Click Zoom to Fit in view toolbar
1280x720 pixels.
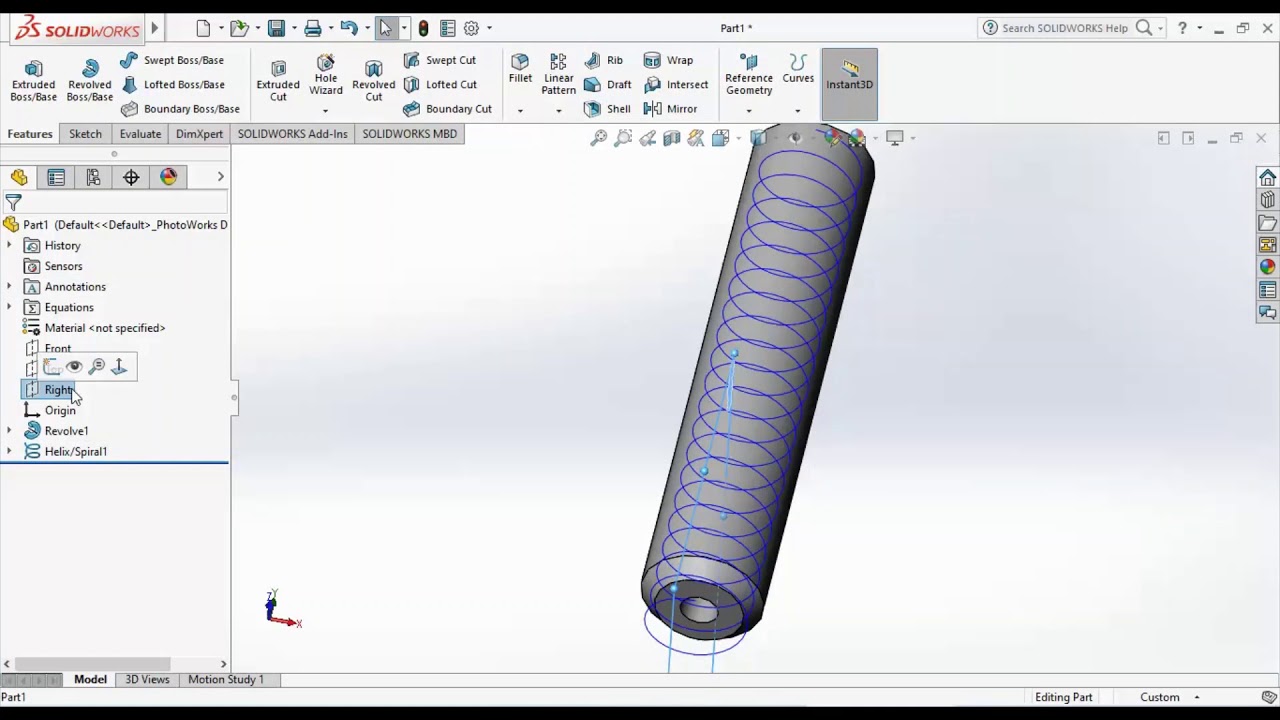(598, 138)
